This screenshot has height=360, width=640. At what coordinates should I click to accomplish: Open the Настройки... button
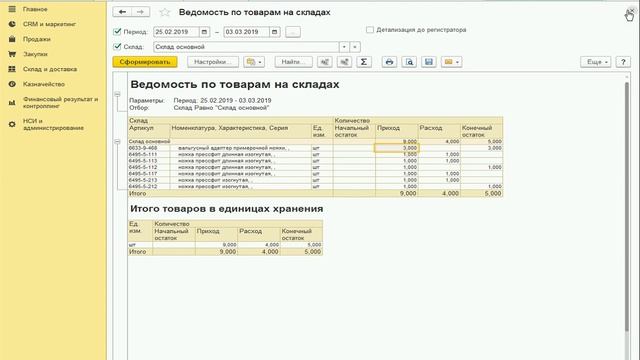pyautogui.click(x=213, y=62)
